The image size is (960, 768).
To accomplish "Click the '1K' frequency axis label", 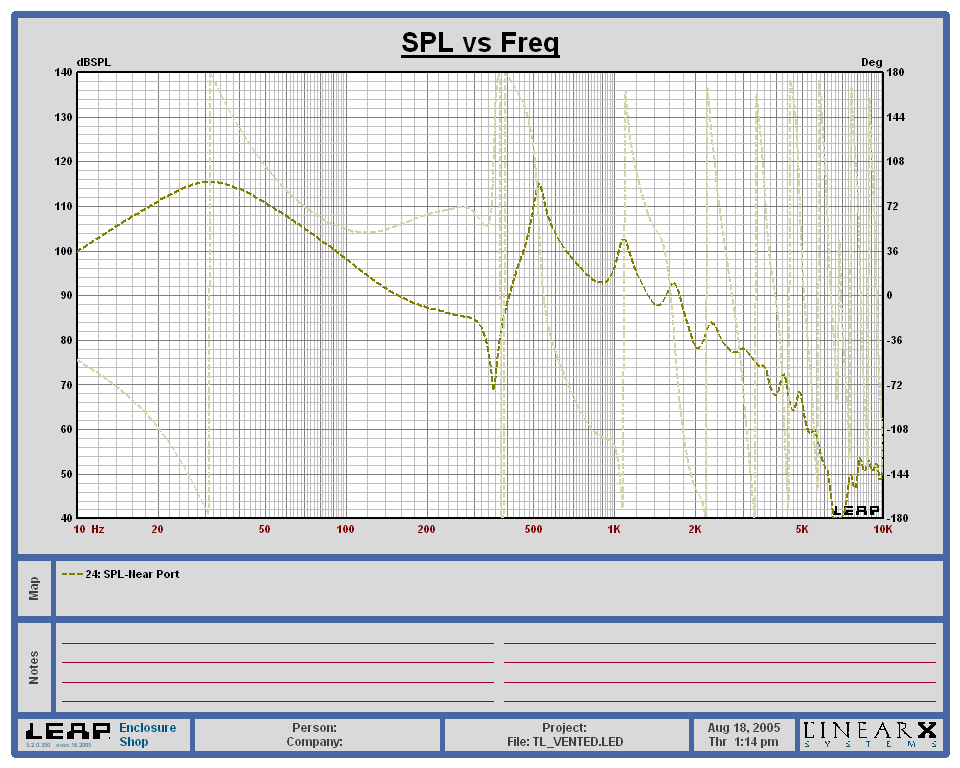I will pyautogui.click(x=614, y=529).
